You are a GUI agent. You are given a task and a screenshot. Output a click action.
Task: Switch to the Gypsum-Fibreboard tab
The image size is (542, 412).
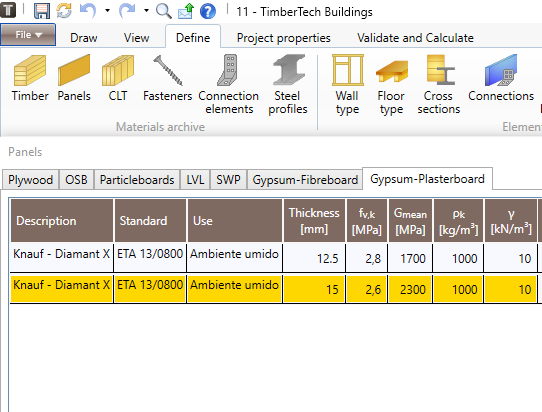point(305,180)
